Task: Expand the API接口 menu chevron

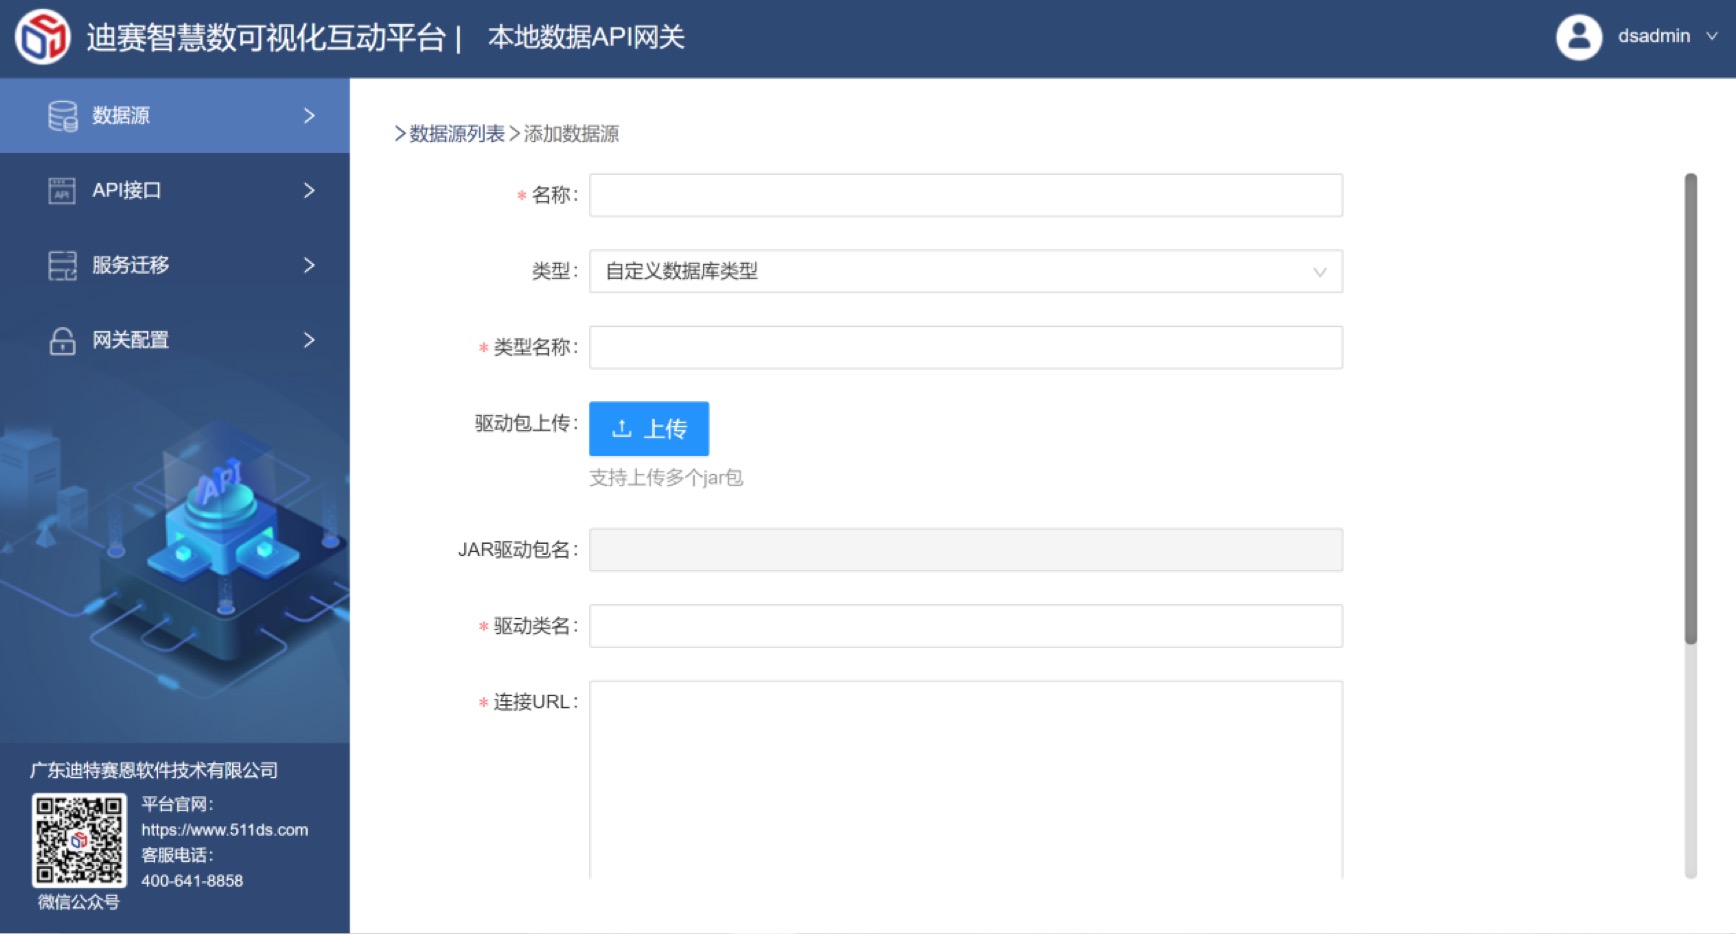Action: click(x=309, y=190)
